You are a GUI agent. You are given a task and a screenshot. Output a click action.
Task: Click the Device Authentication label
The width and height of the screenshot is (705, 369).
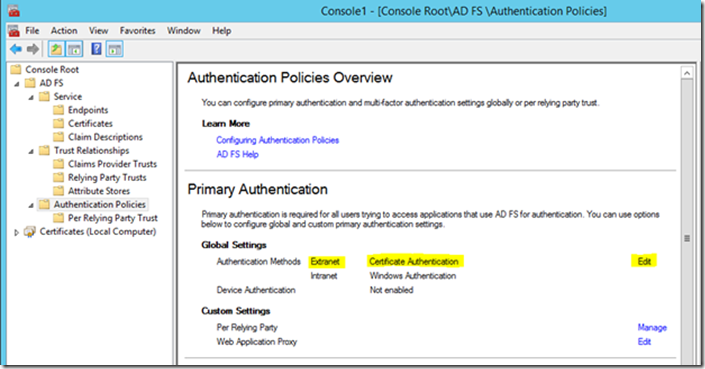tap(256, 290)
